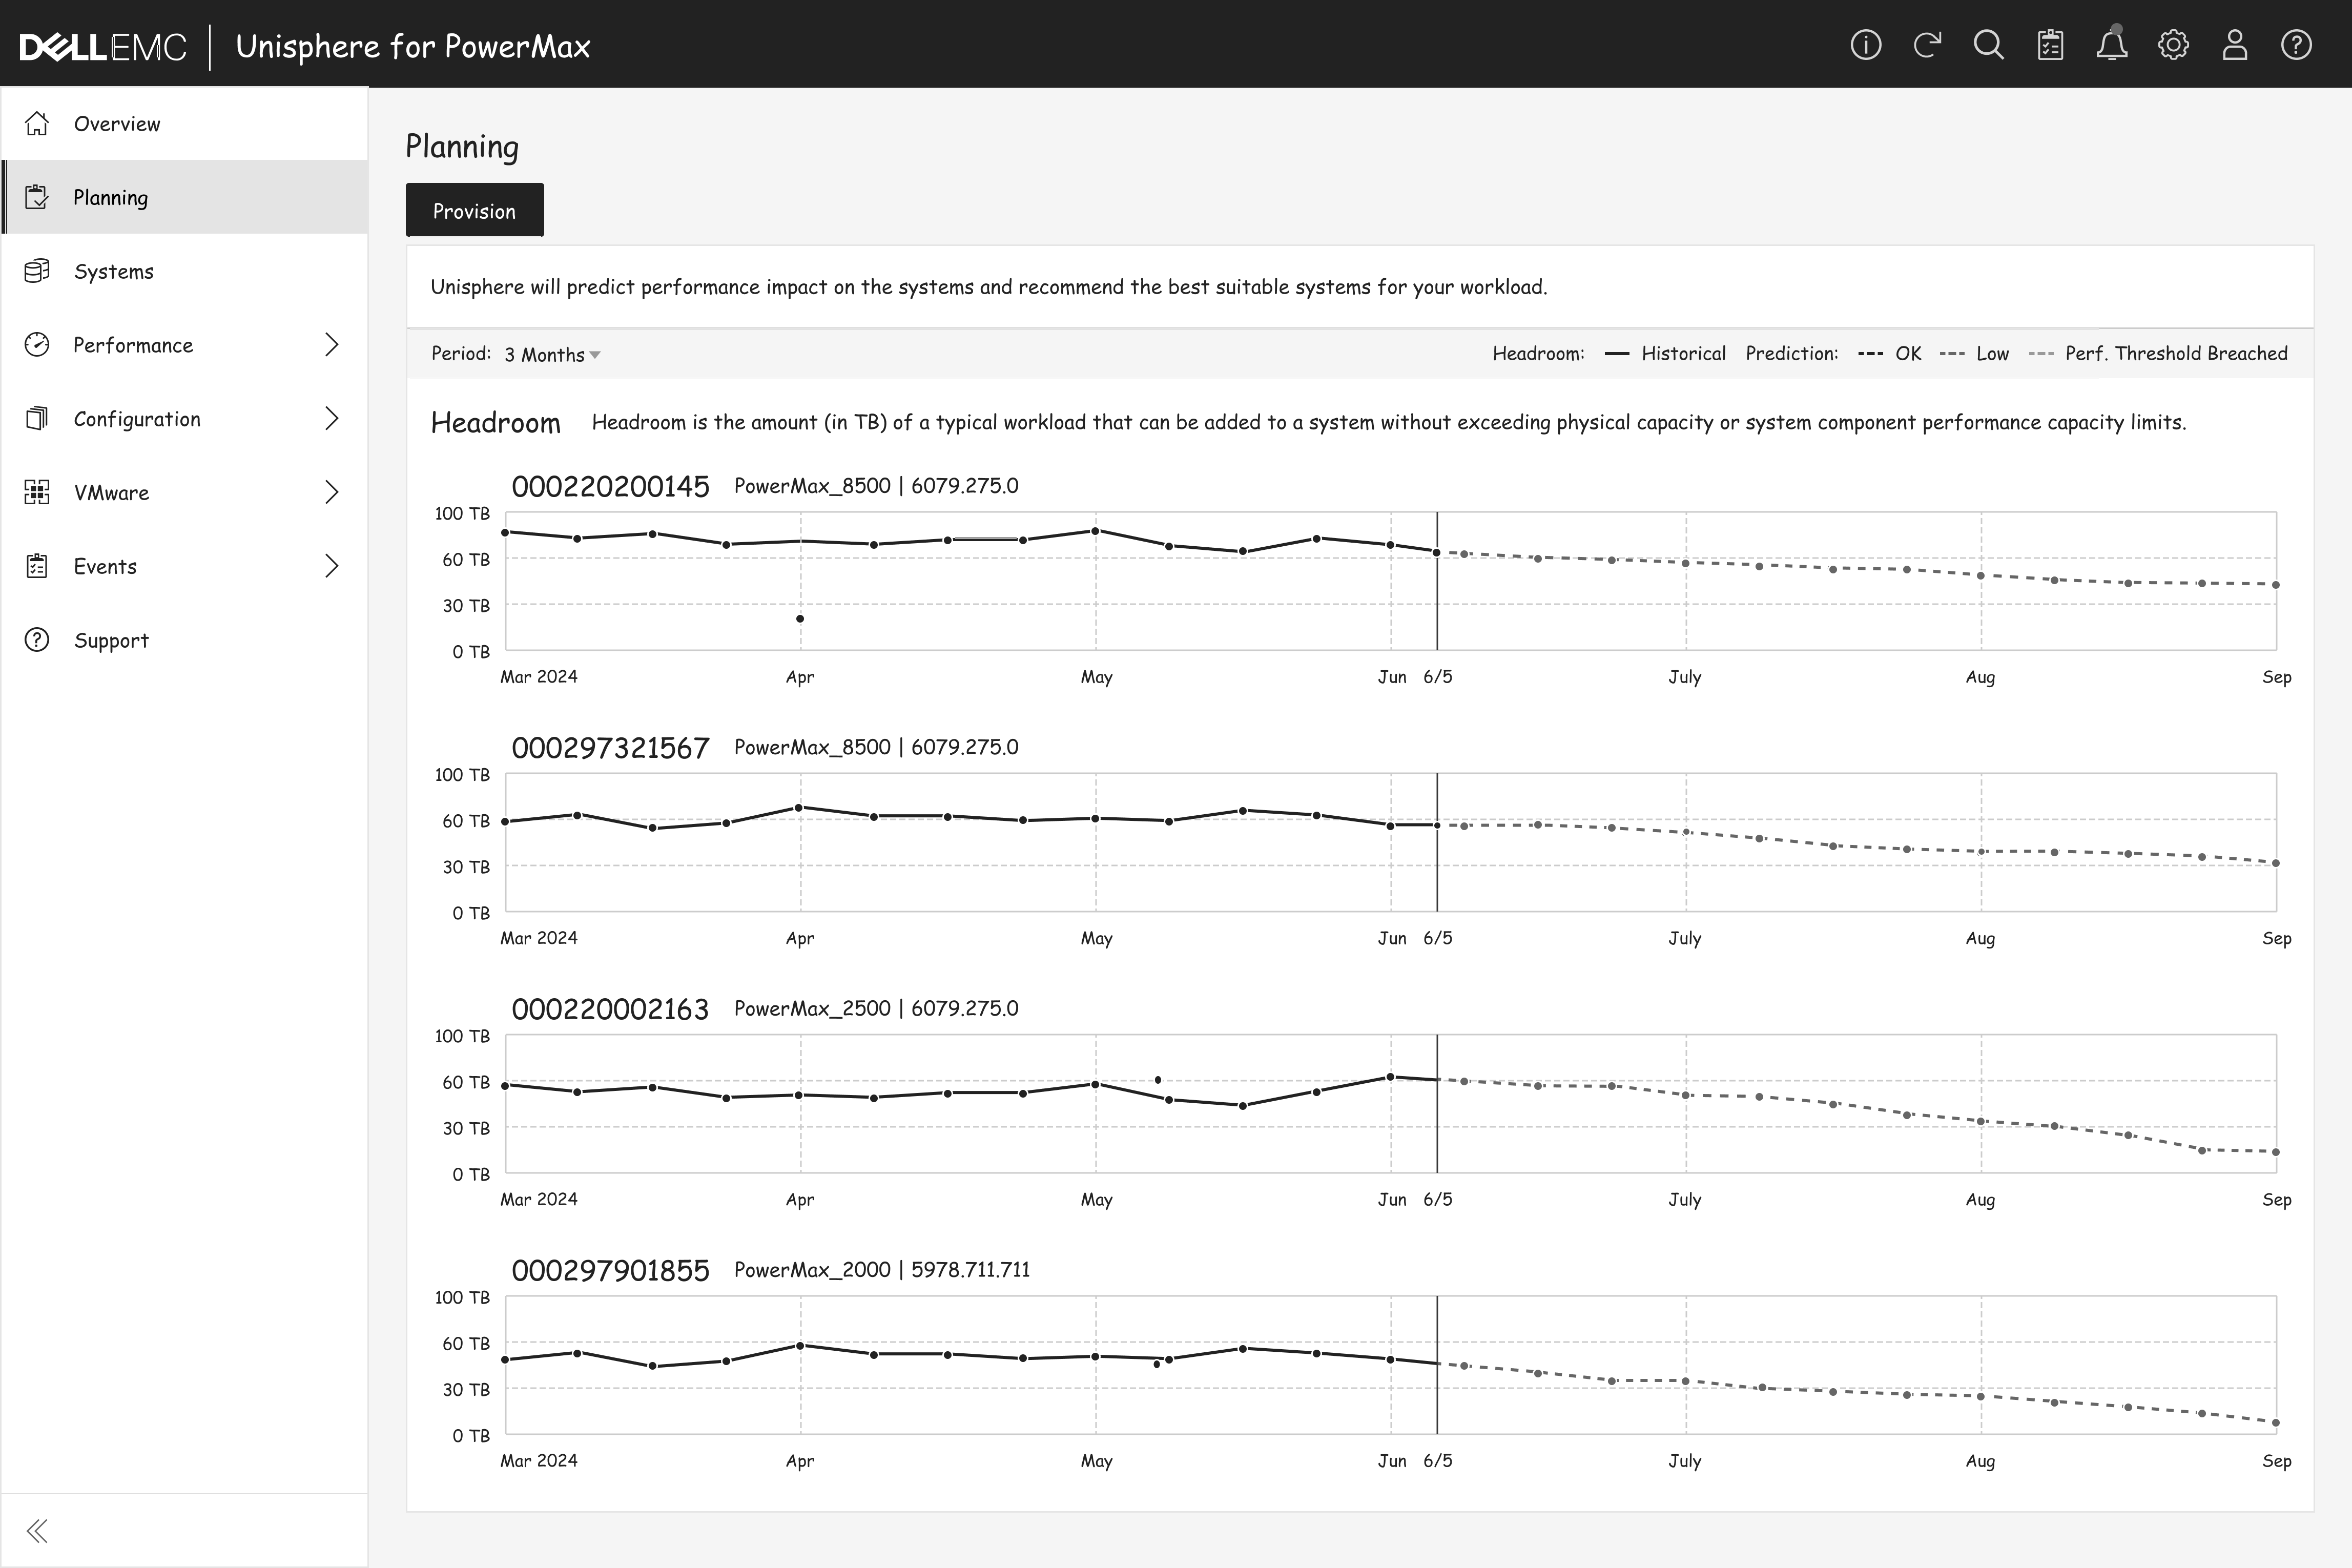Open the jobs list clipboard icon
Image resolution: width=2352 pixels, height=1568 pixels.
[x=2050, y=45]
